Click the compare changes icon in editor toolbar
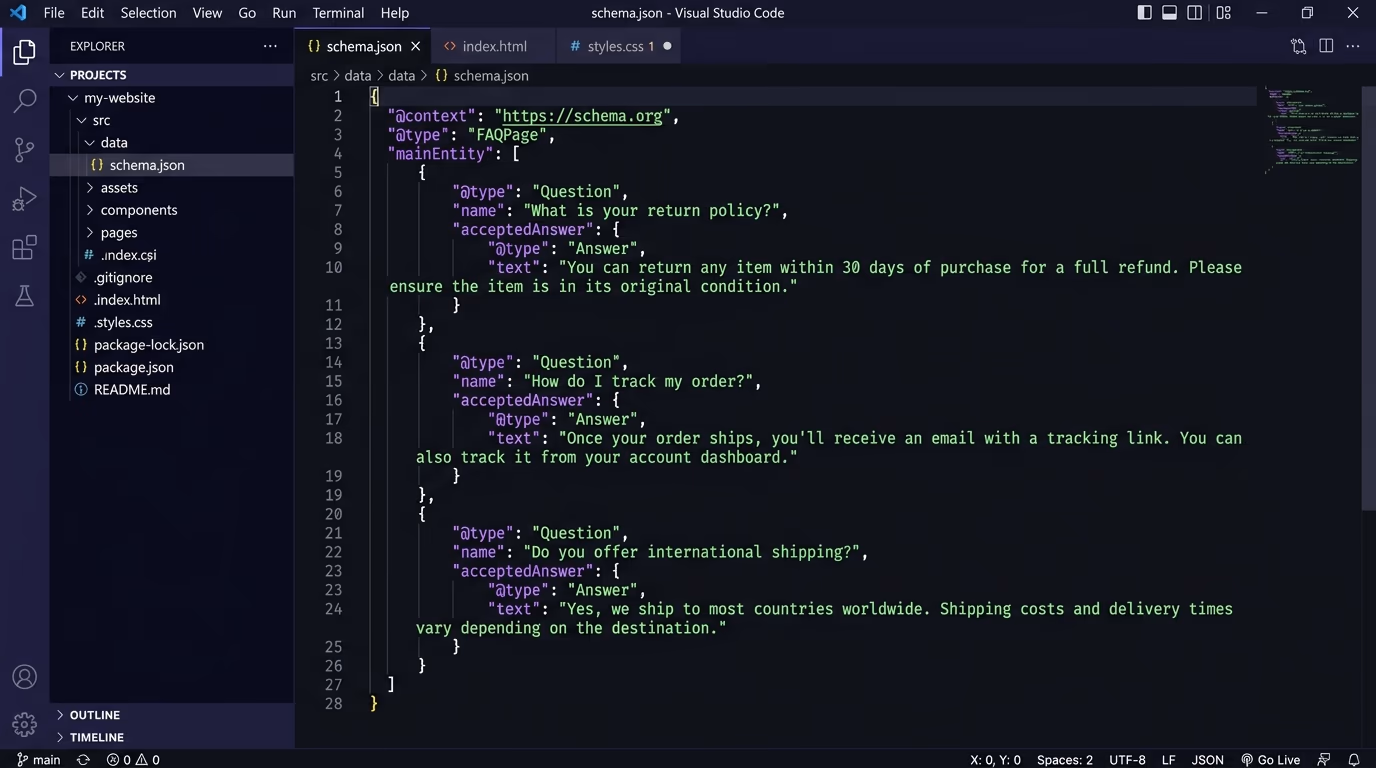The width and height of the screenshot is (1376, 768). [x=1298, y=46]
